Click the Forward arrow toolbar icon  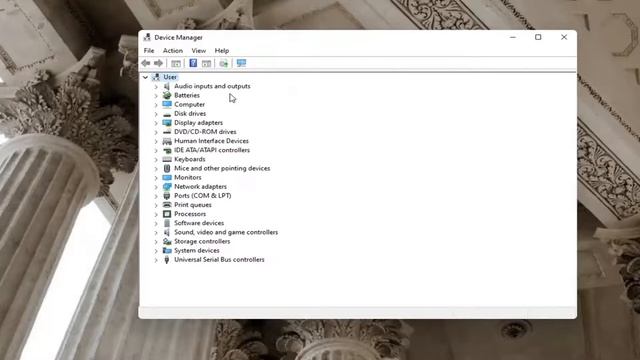click(x=158, y=63)
